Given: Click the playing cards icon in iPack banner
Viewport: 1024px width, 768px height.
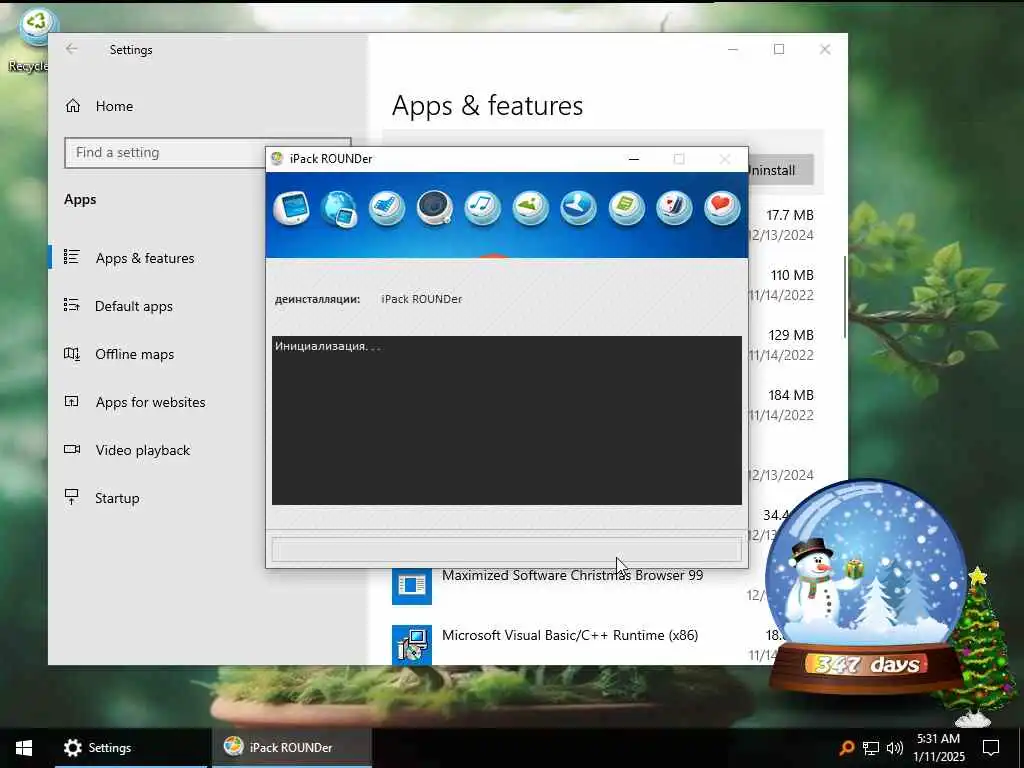Looking at the screenshot, I should click(x=674, y=208).
